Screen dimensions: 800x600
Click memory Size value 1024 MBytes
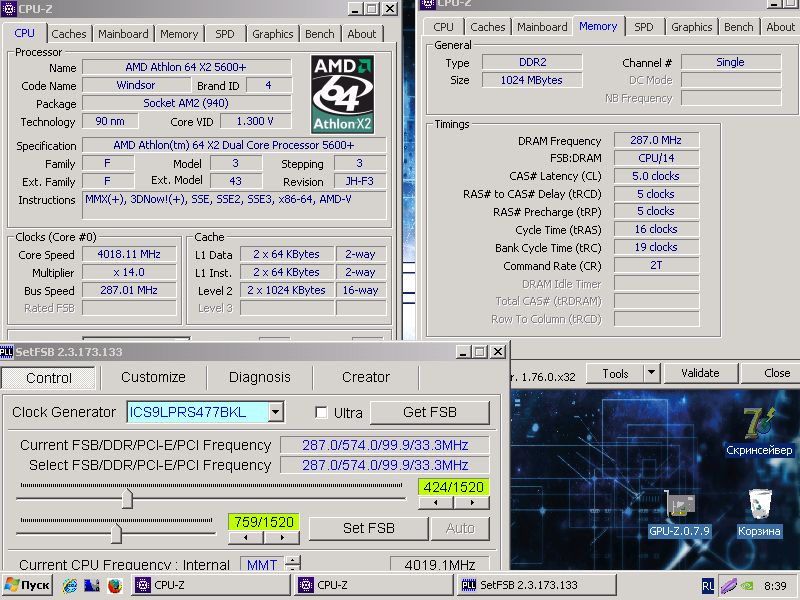[532, 80]
